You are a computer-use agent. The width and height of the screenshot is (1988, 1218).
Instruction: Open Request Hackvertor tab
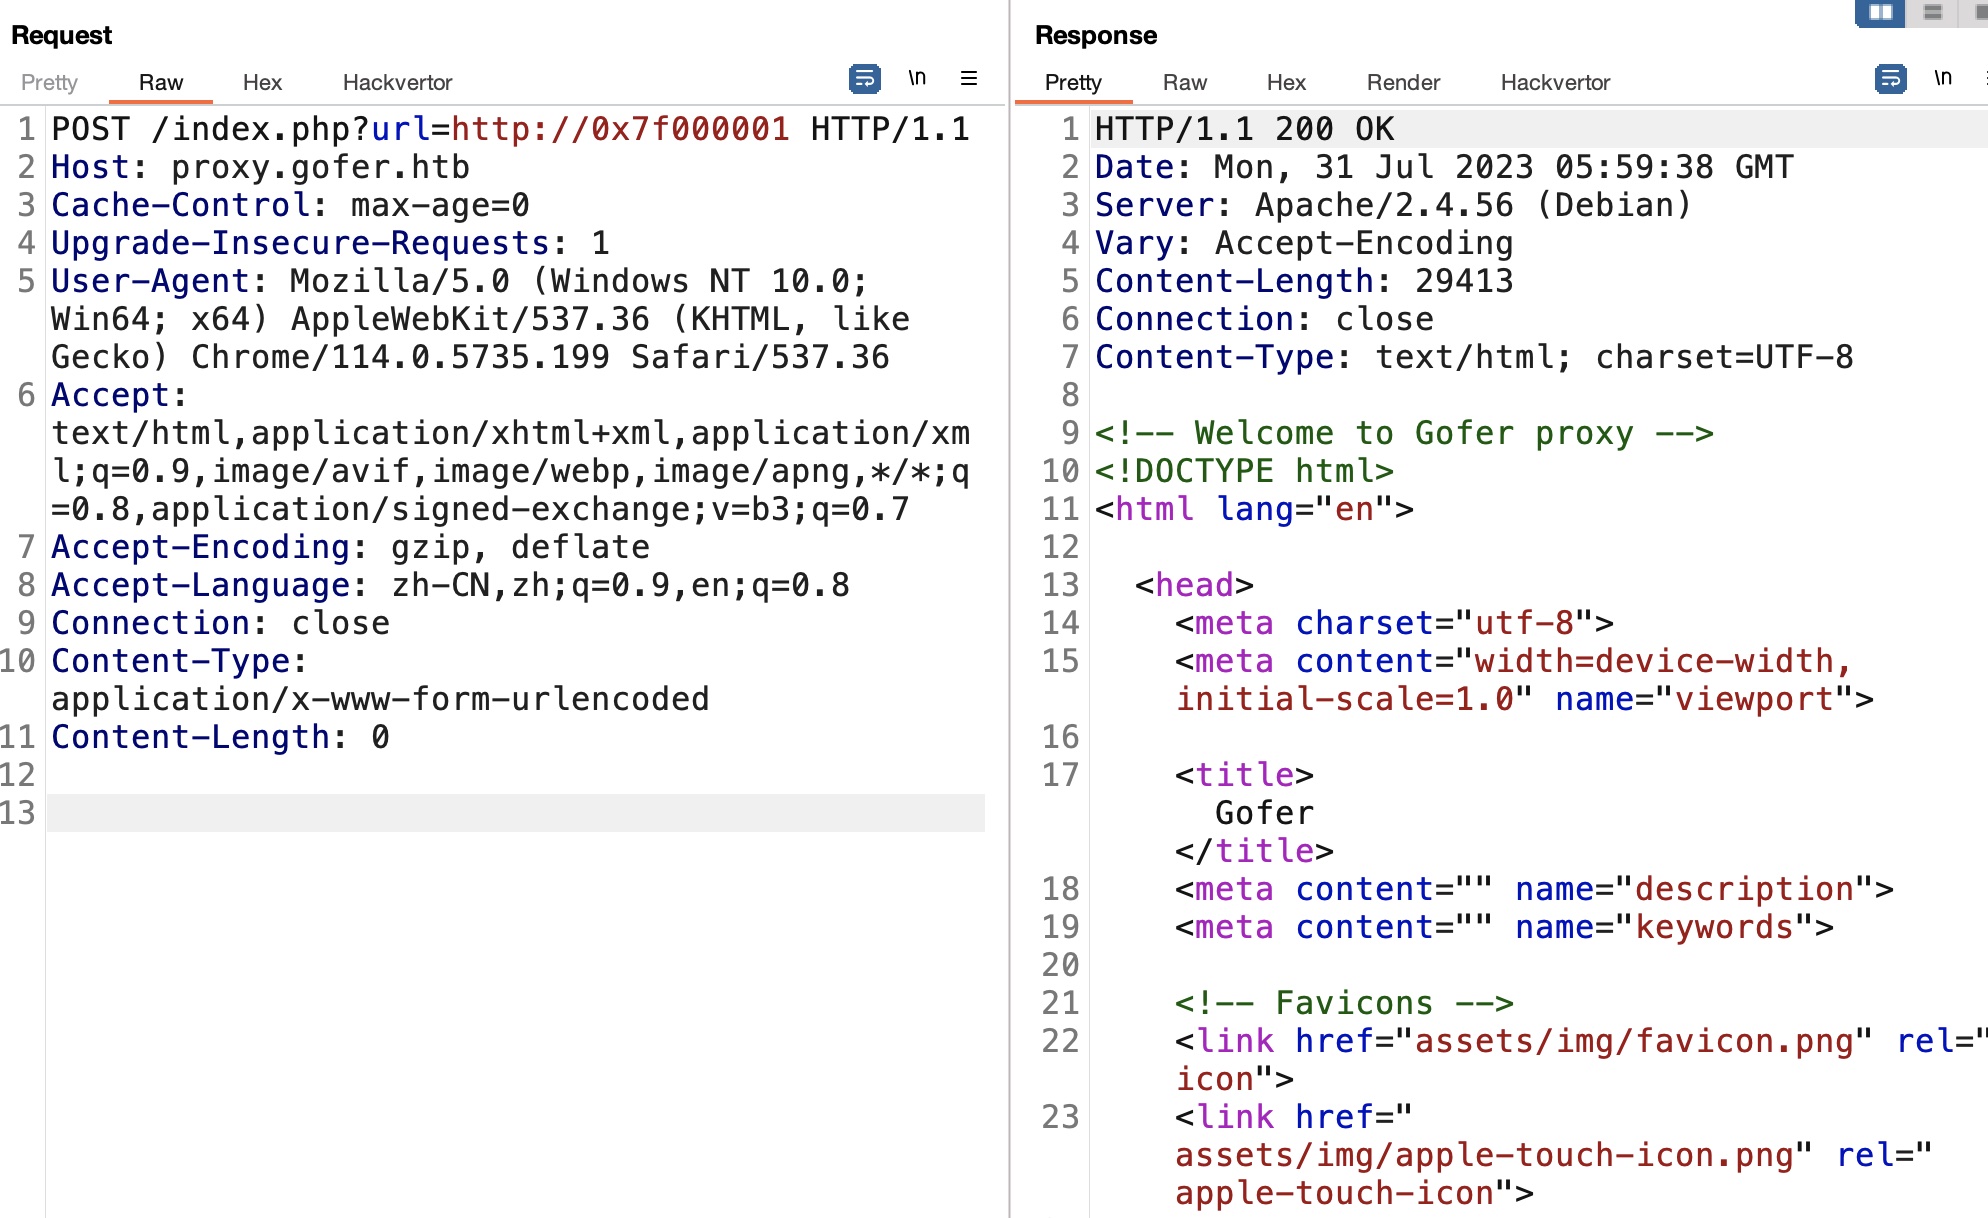coord(397,82)
